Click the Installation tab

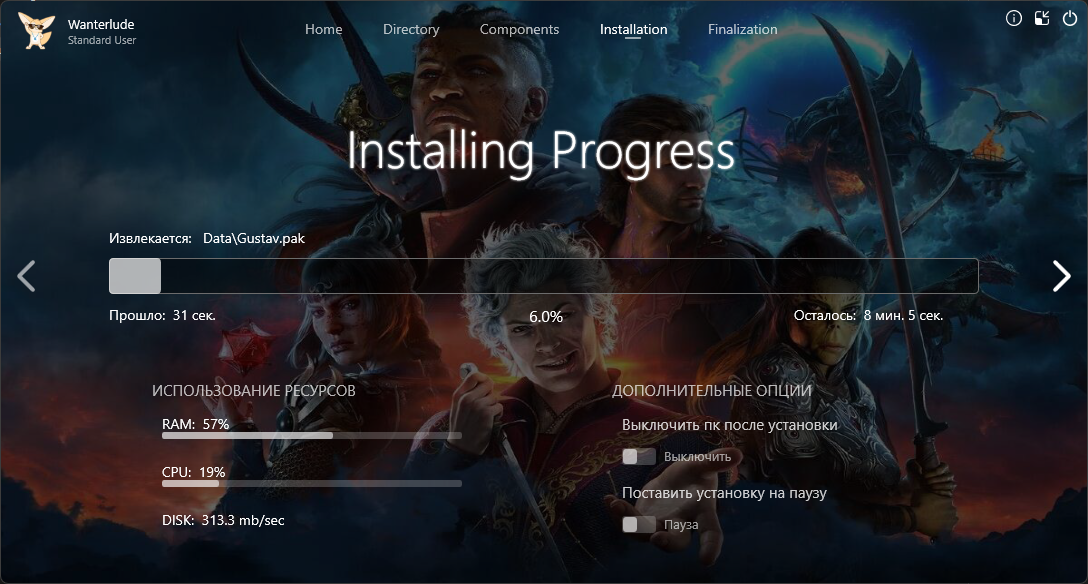[x=633, y=29]
